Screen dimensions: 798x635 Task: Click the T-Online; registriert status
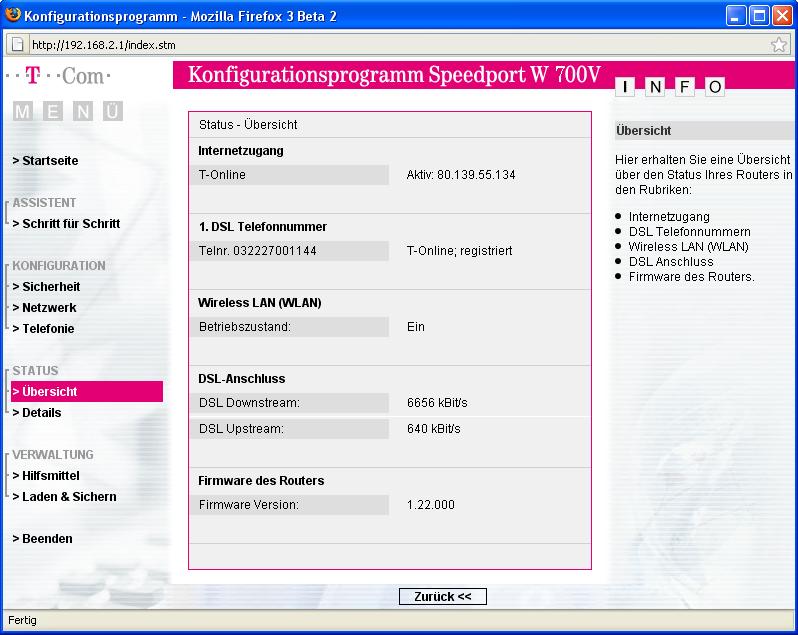[x=459, y=251]
